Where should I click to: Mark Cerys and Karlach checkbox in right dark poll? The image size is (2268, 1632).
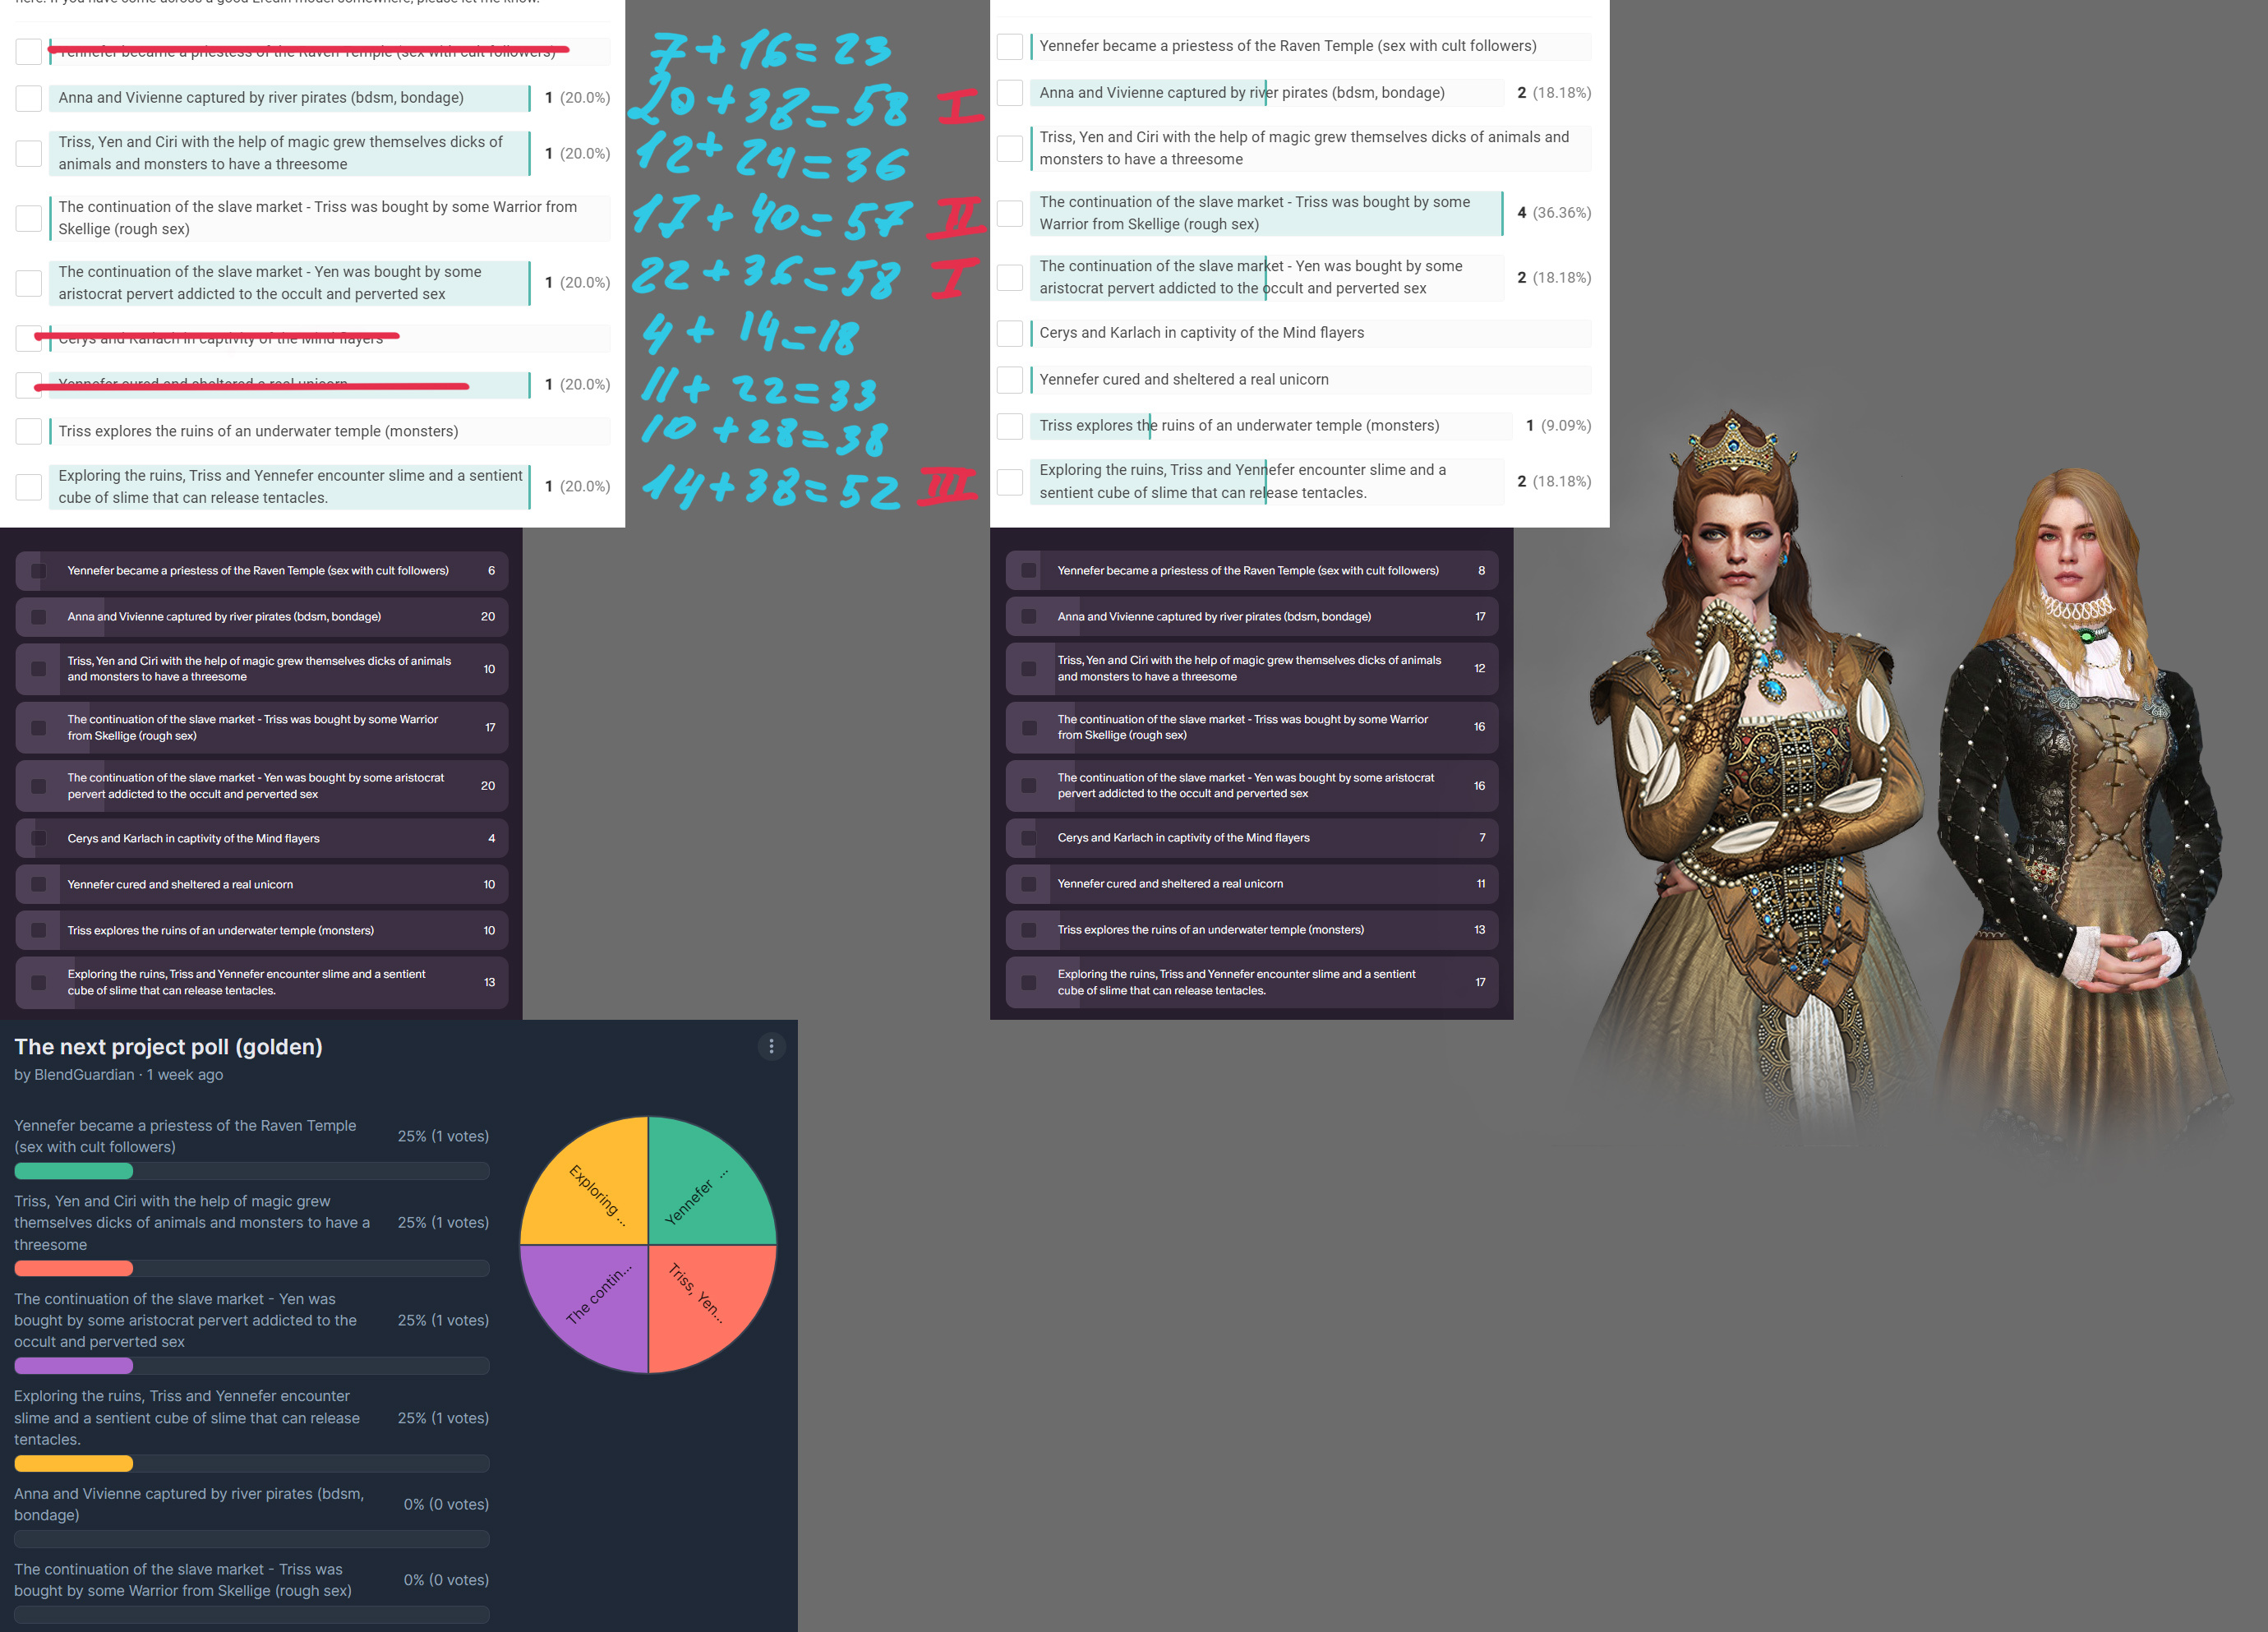[1028, 838]
